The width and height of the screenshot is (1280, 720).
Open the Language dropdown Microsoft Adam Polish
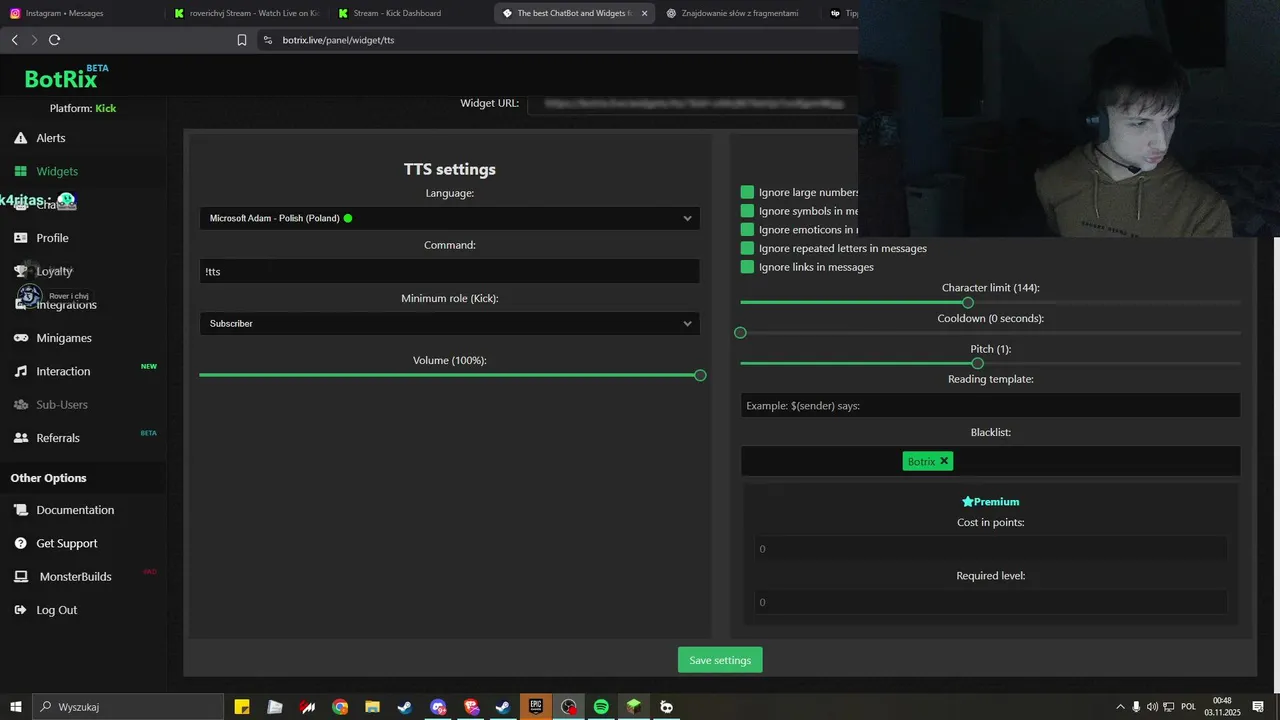[450, 218]
